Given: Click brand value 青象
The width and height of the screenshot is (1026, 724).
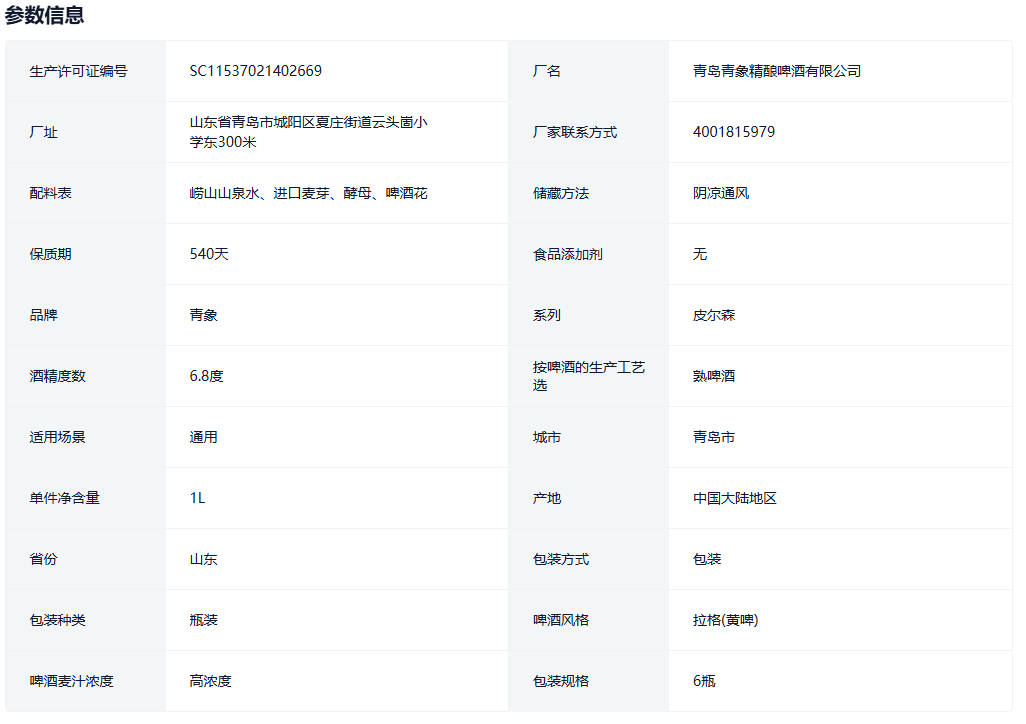Looking at the screenshot, I should coord(203,314).
